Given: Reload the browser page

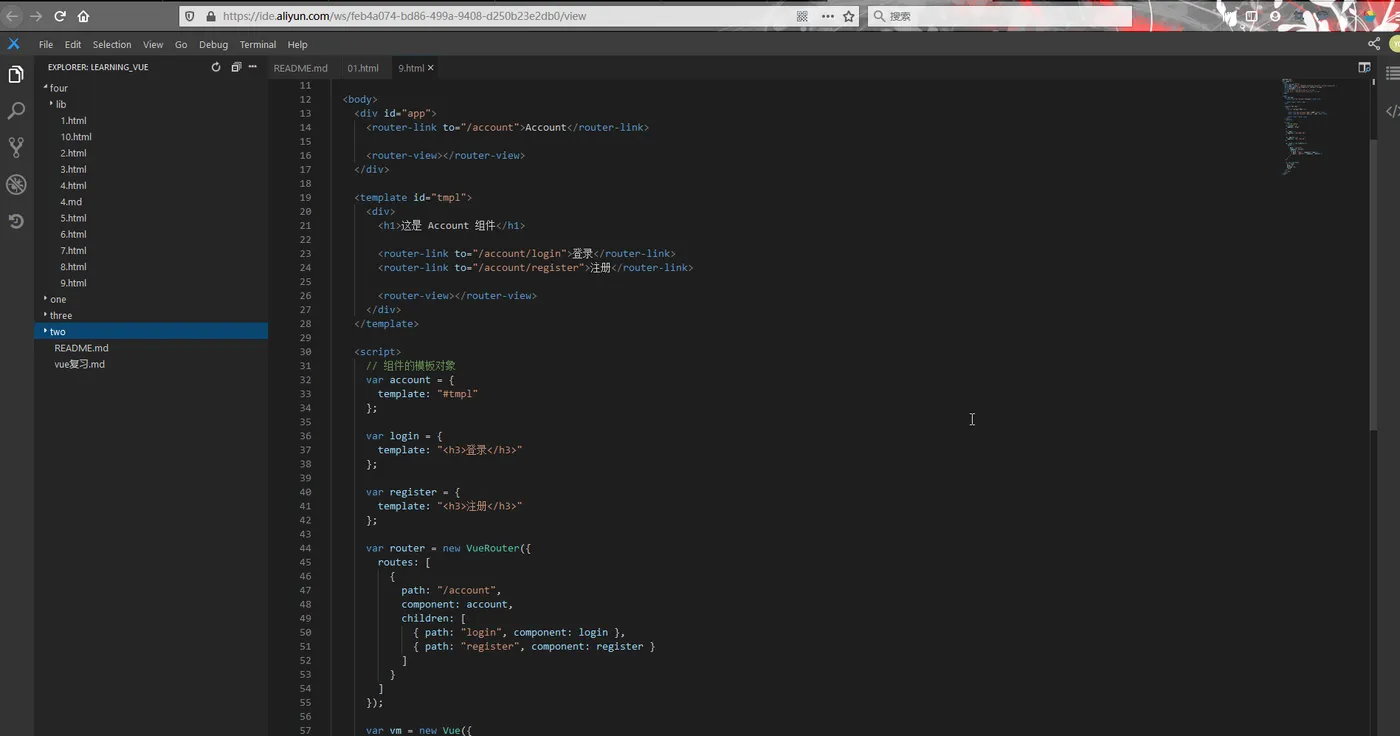Looking at the screenshot, I should point(60,16).
